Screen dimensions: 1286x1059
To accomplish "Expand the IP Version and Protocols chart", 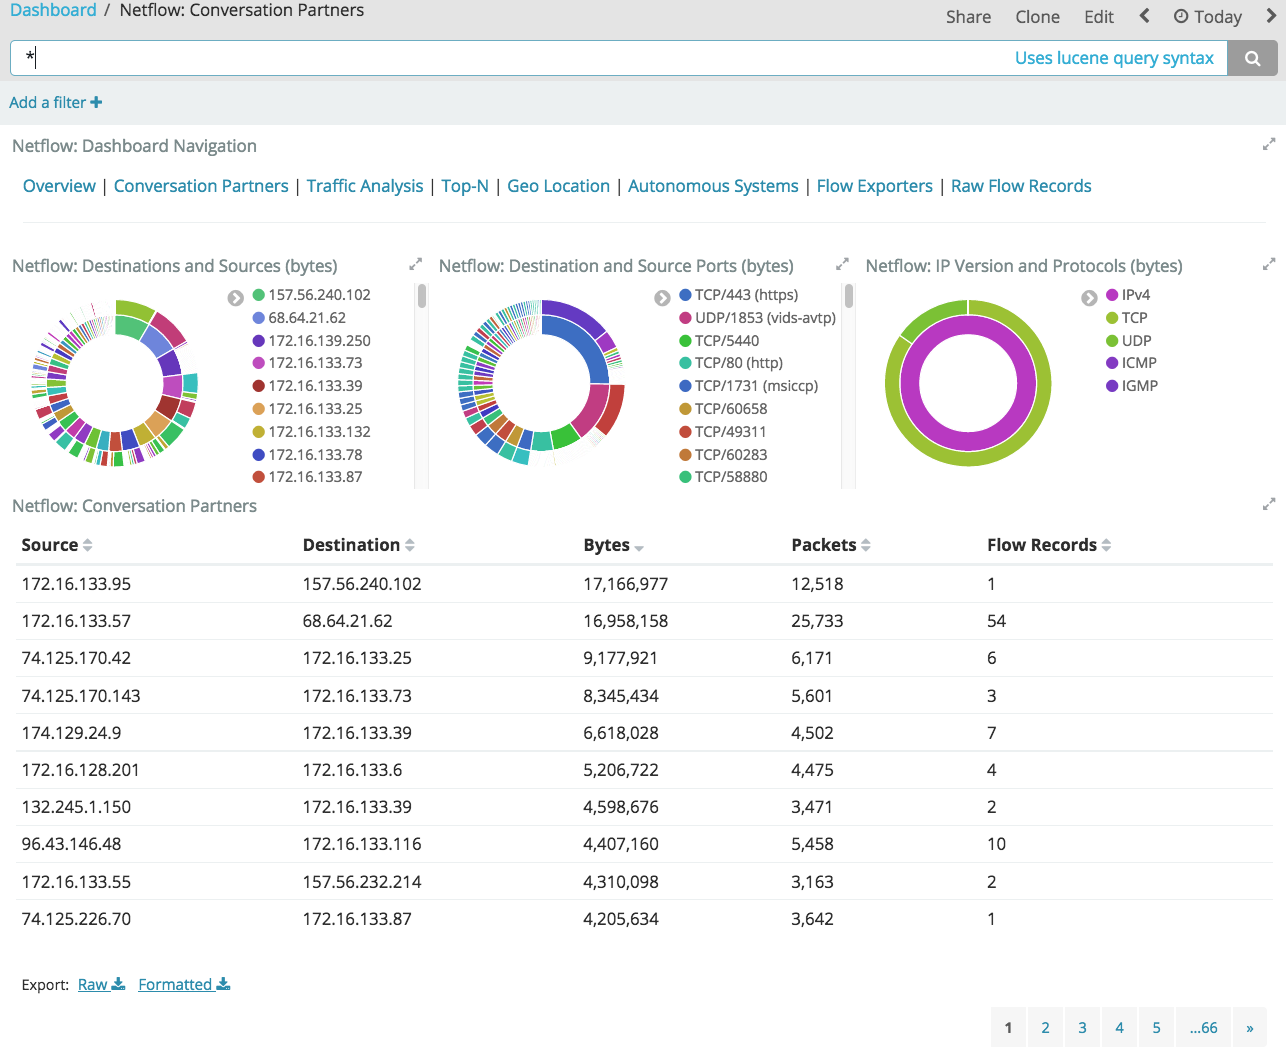I will [x=1269, y=263].
